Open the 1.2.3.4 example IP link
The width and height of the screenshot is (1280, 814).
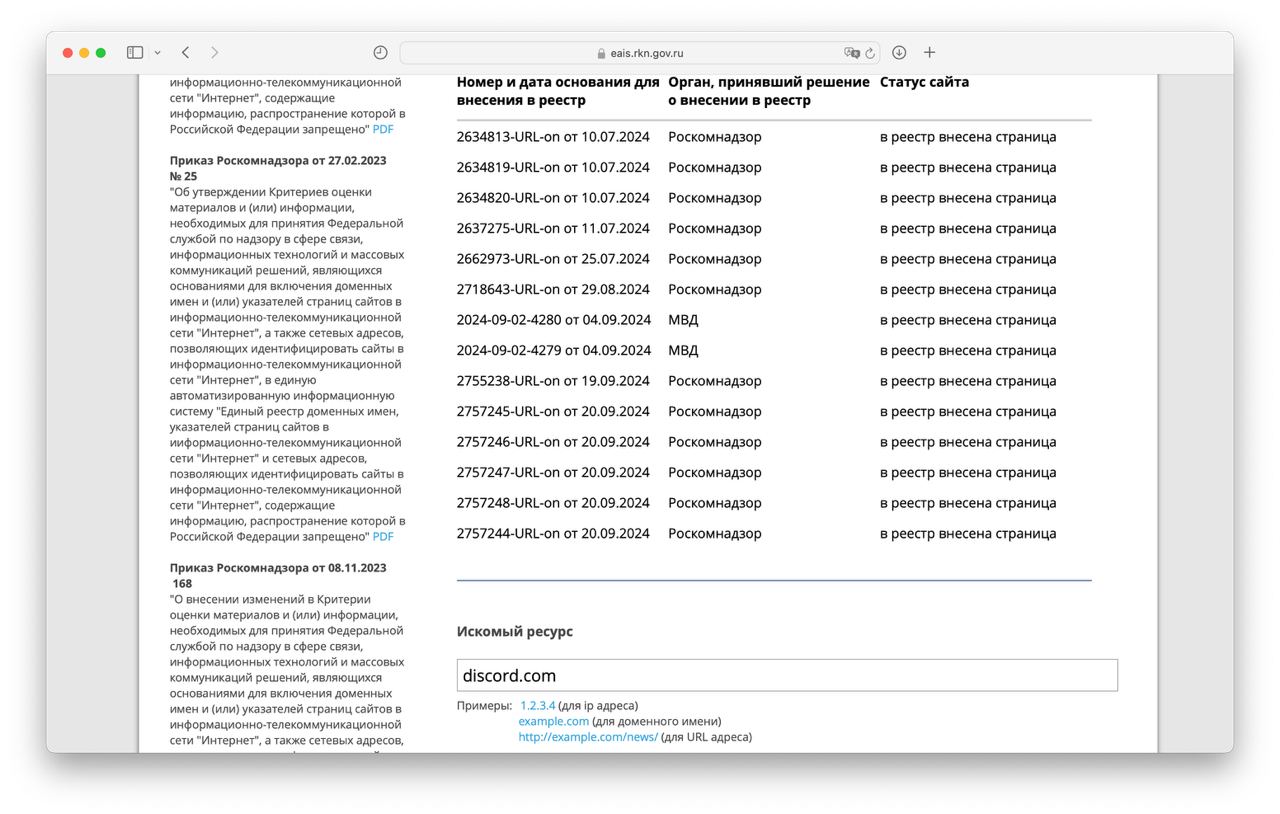(x=537, y=705)
